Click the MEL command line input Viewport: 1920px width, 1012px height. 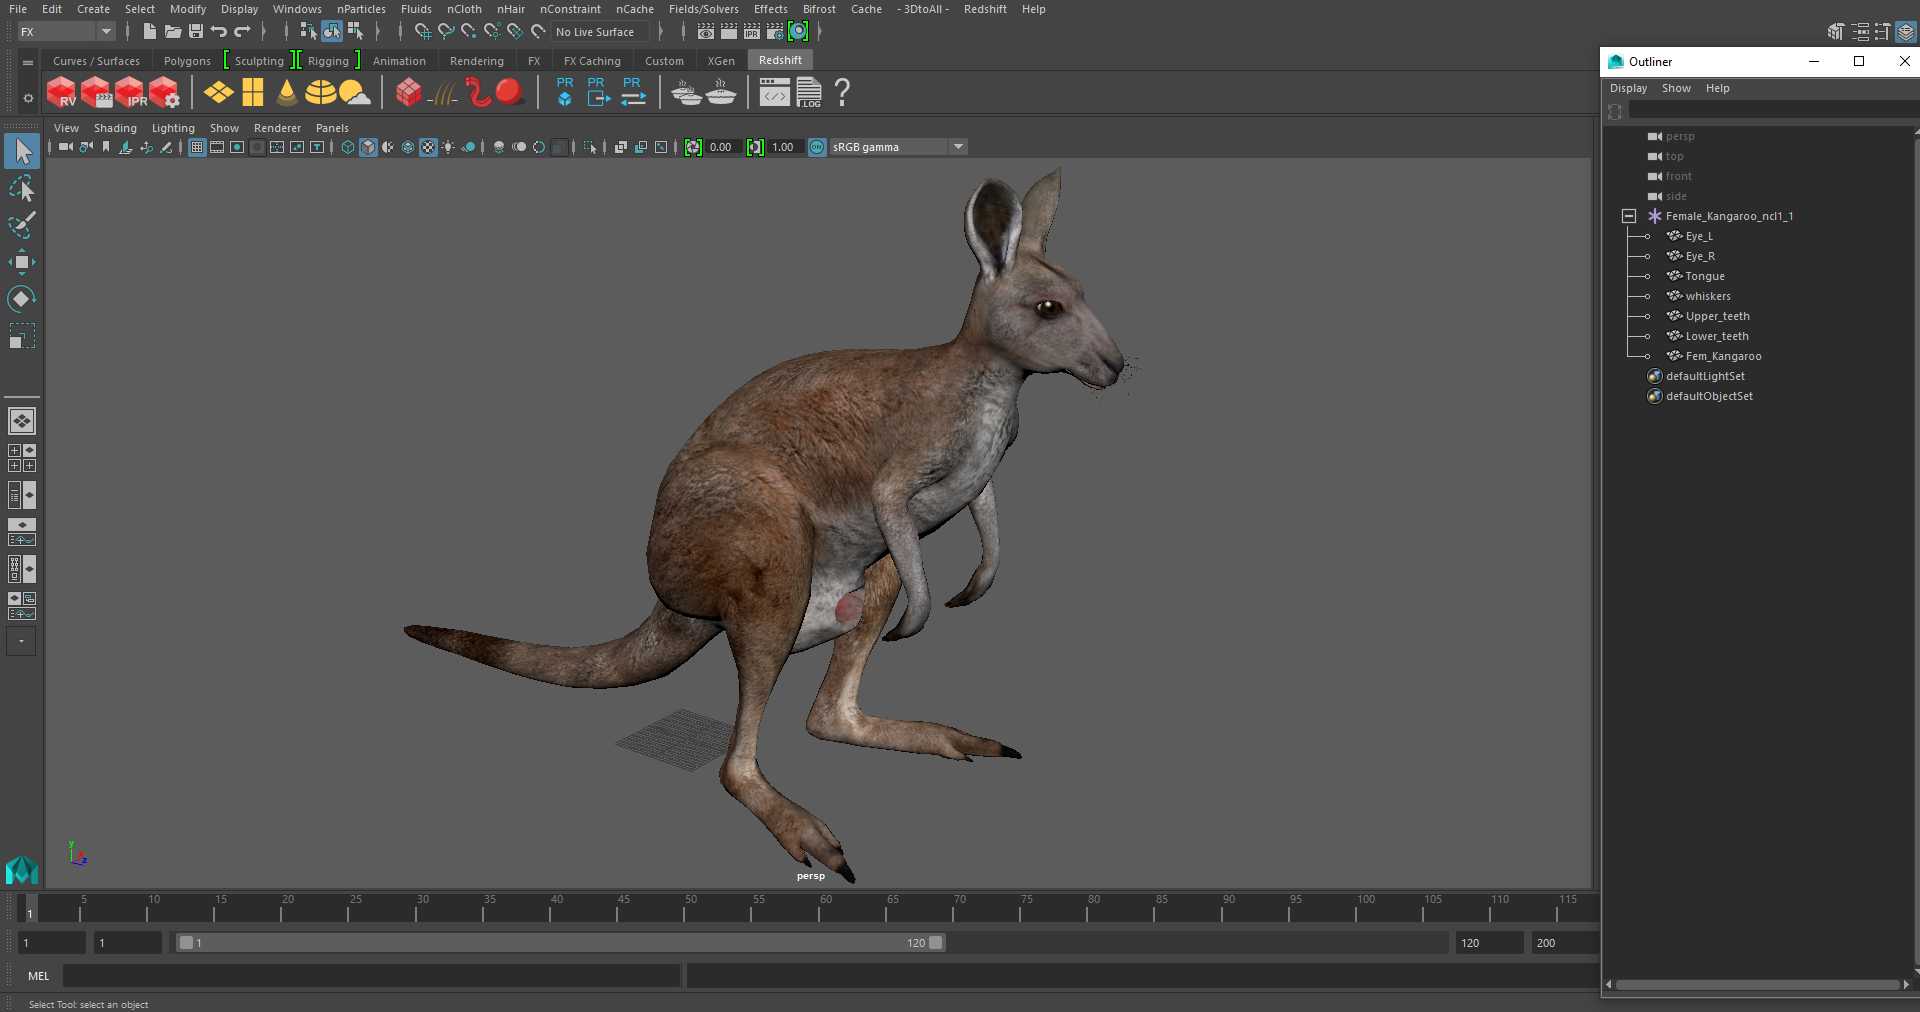(372, 976)
